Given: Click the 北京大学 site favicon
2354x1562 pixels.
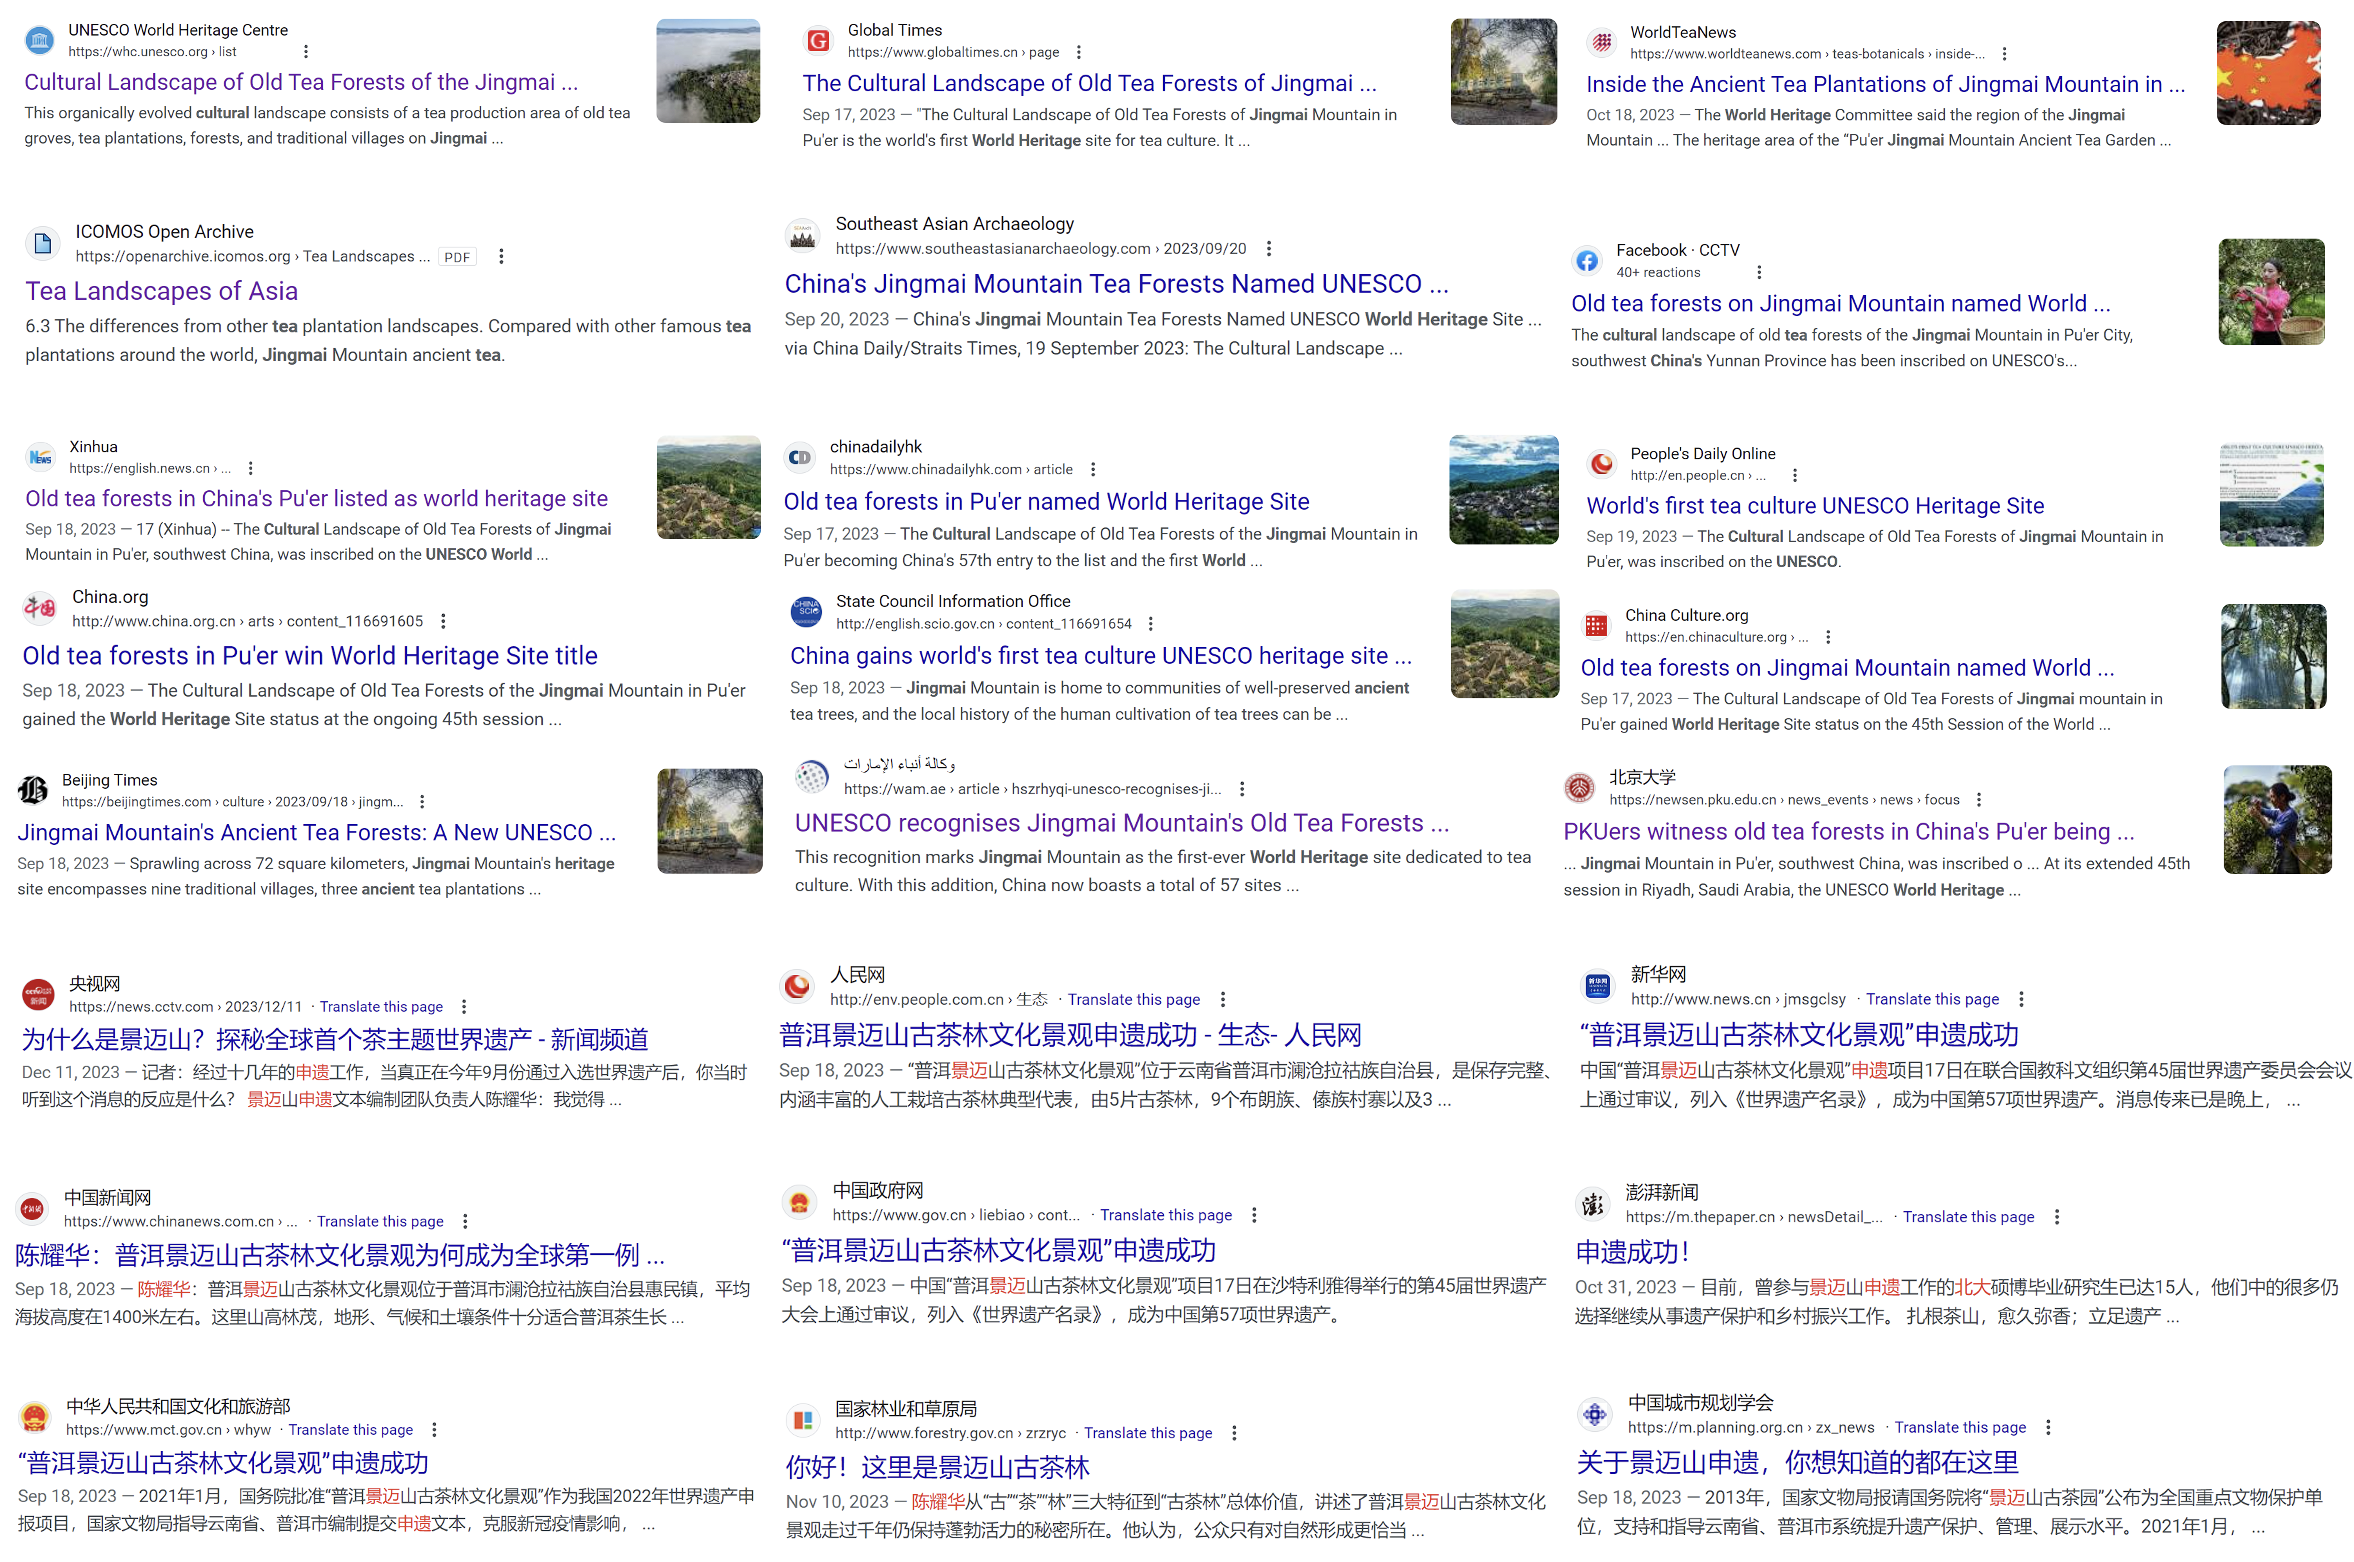Looking at the screenshot, I should click(x=1580, y=788).
